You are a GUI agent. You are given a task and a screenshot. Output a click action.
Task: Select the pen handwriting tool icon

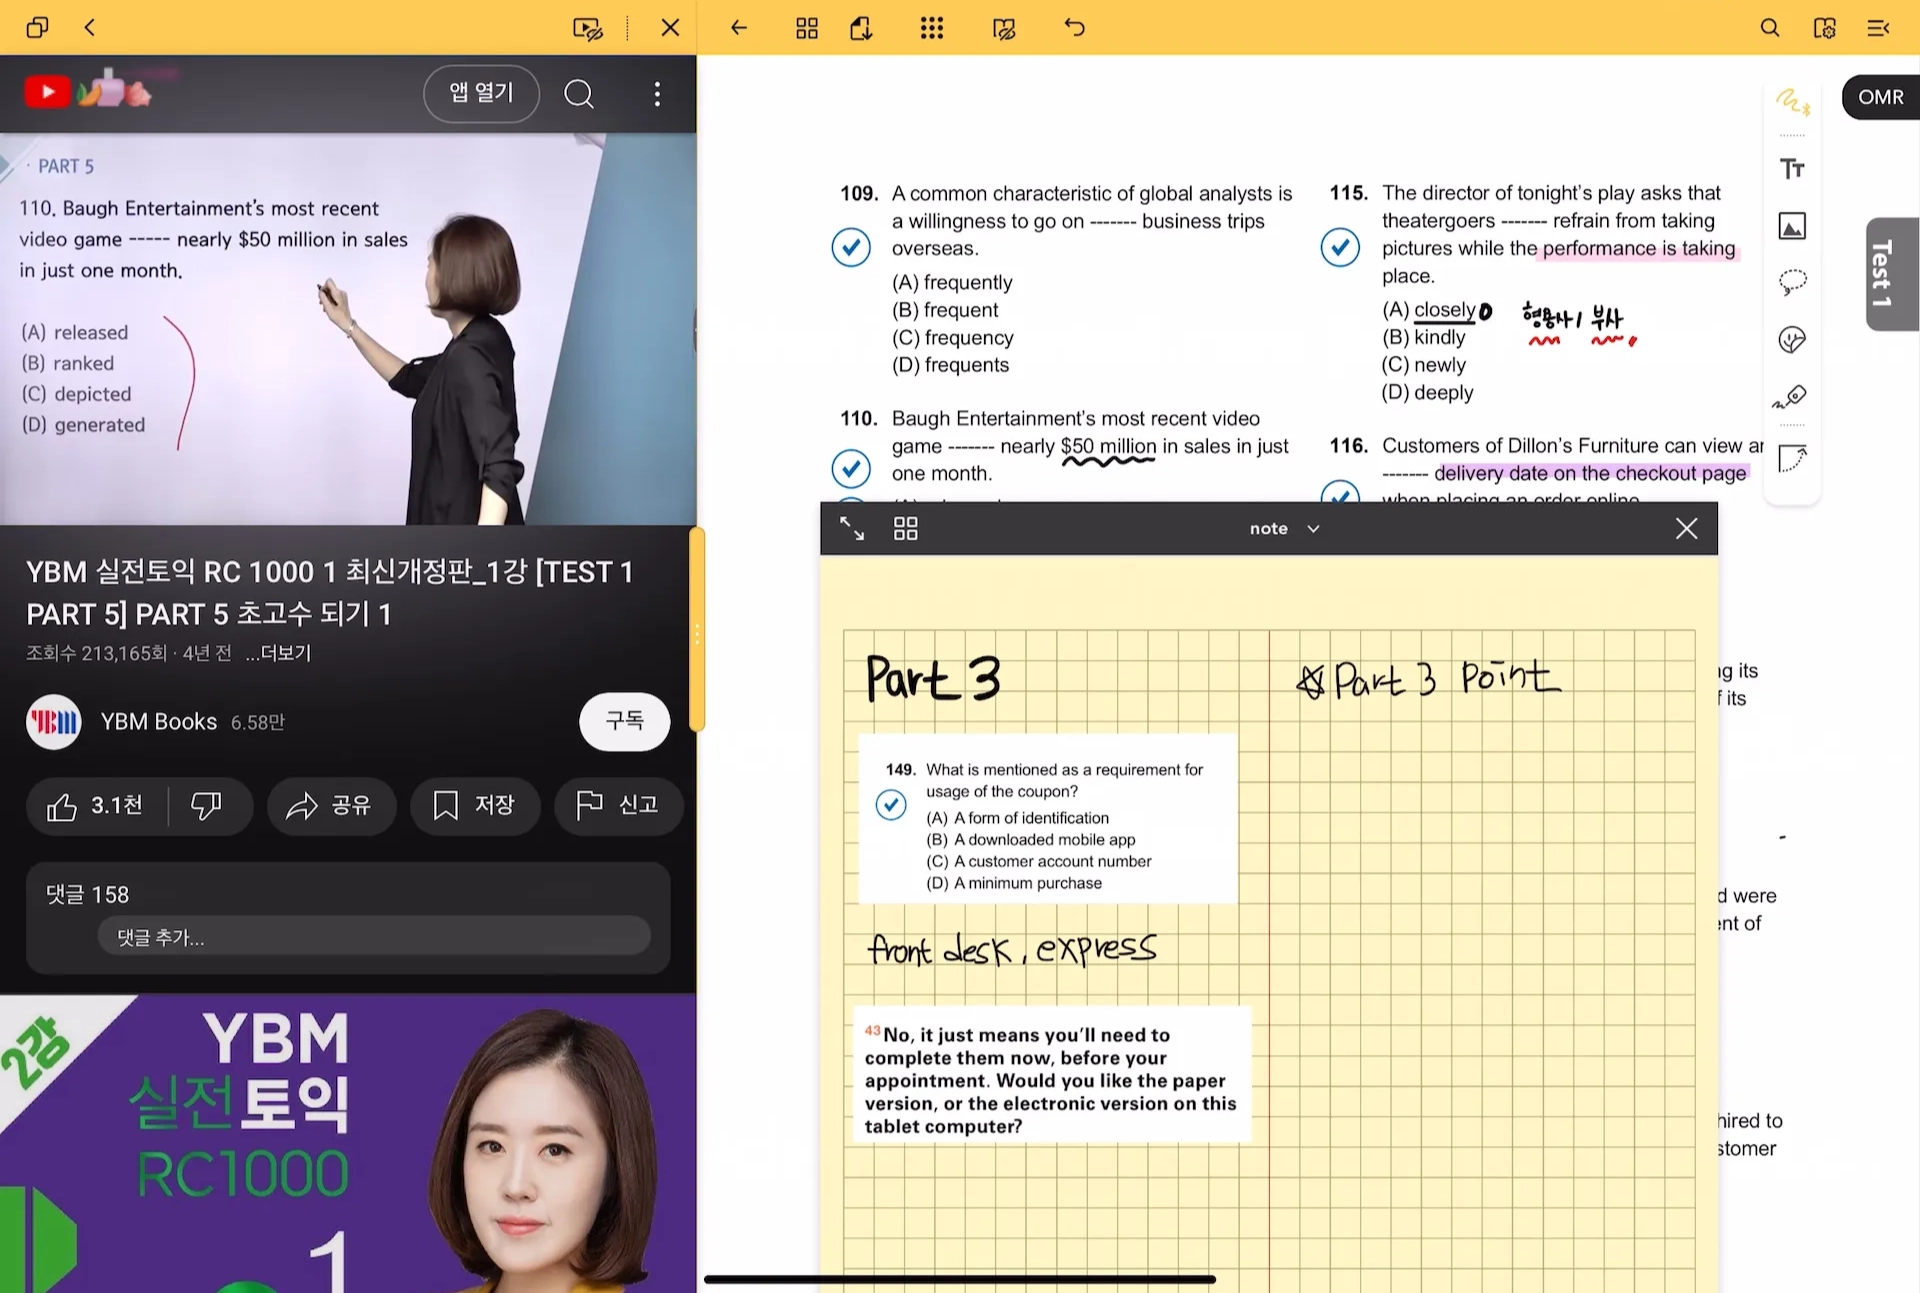1792,101
